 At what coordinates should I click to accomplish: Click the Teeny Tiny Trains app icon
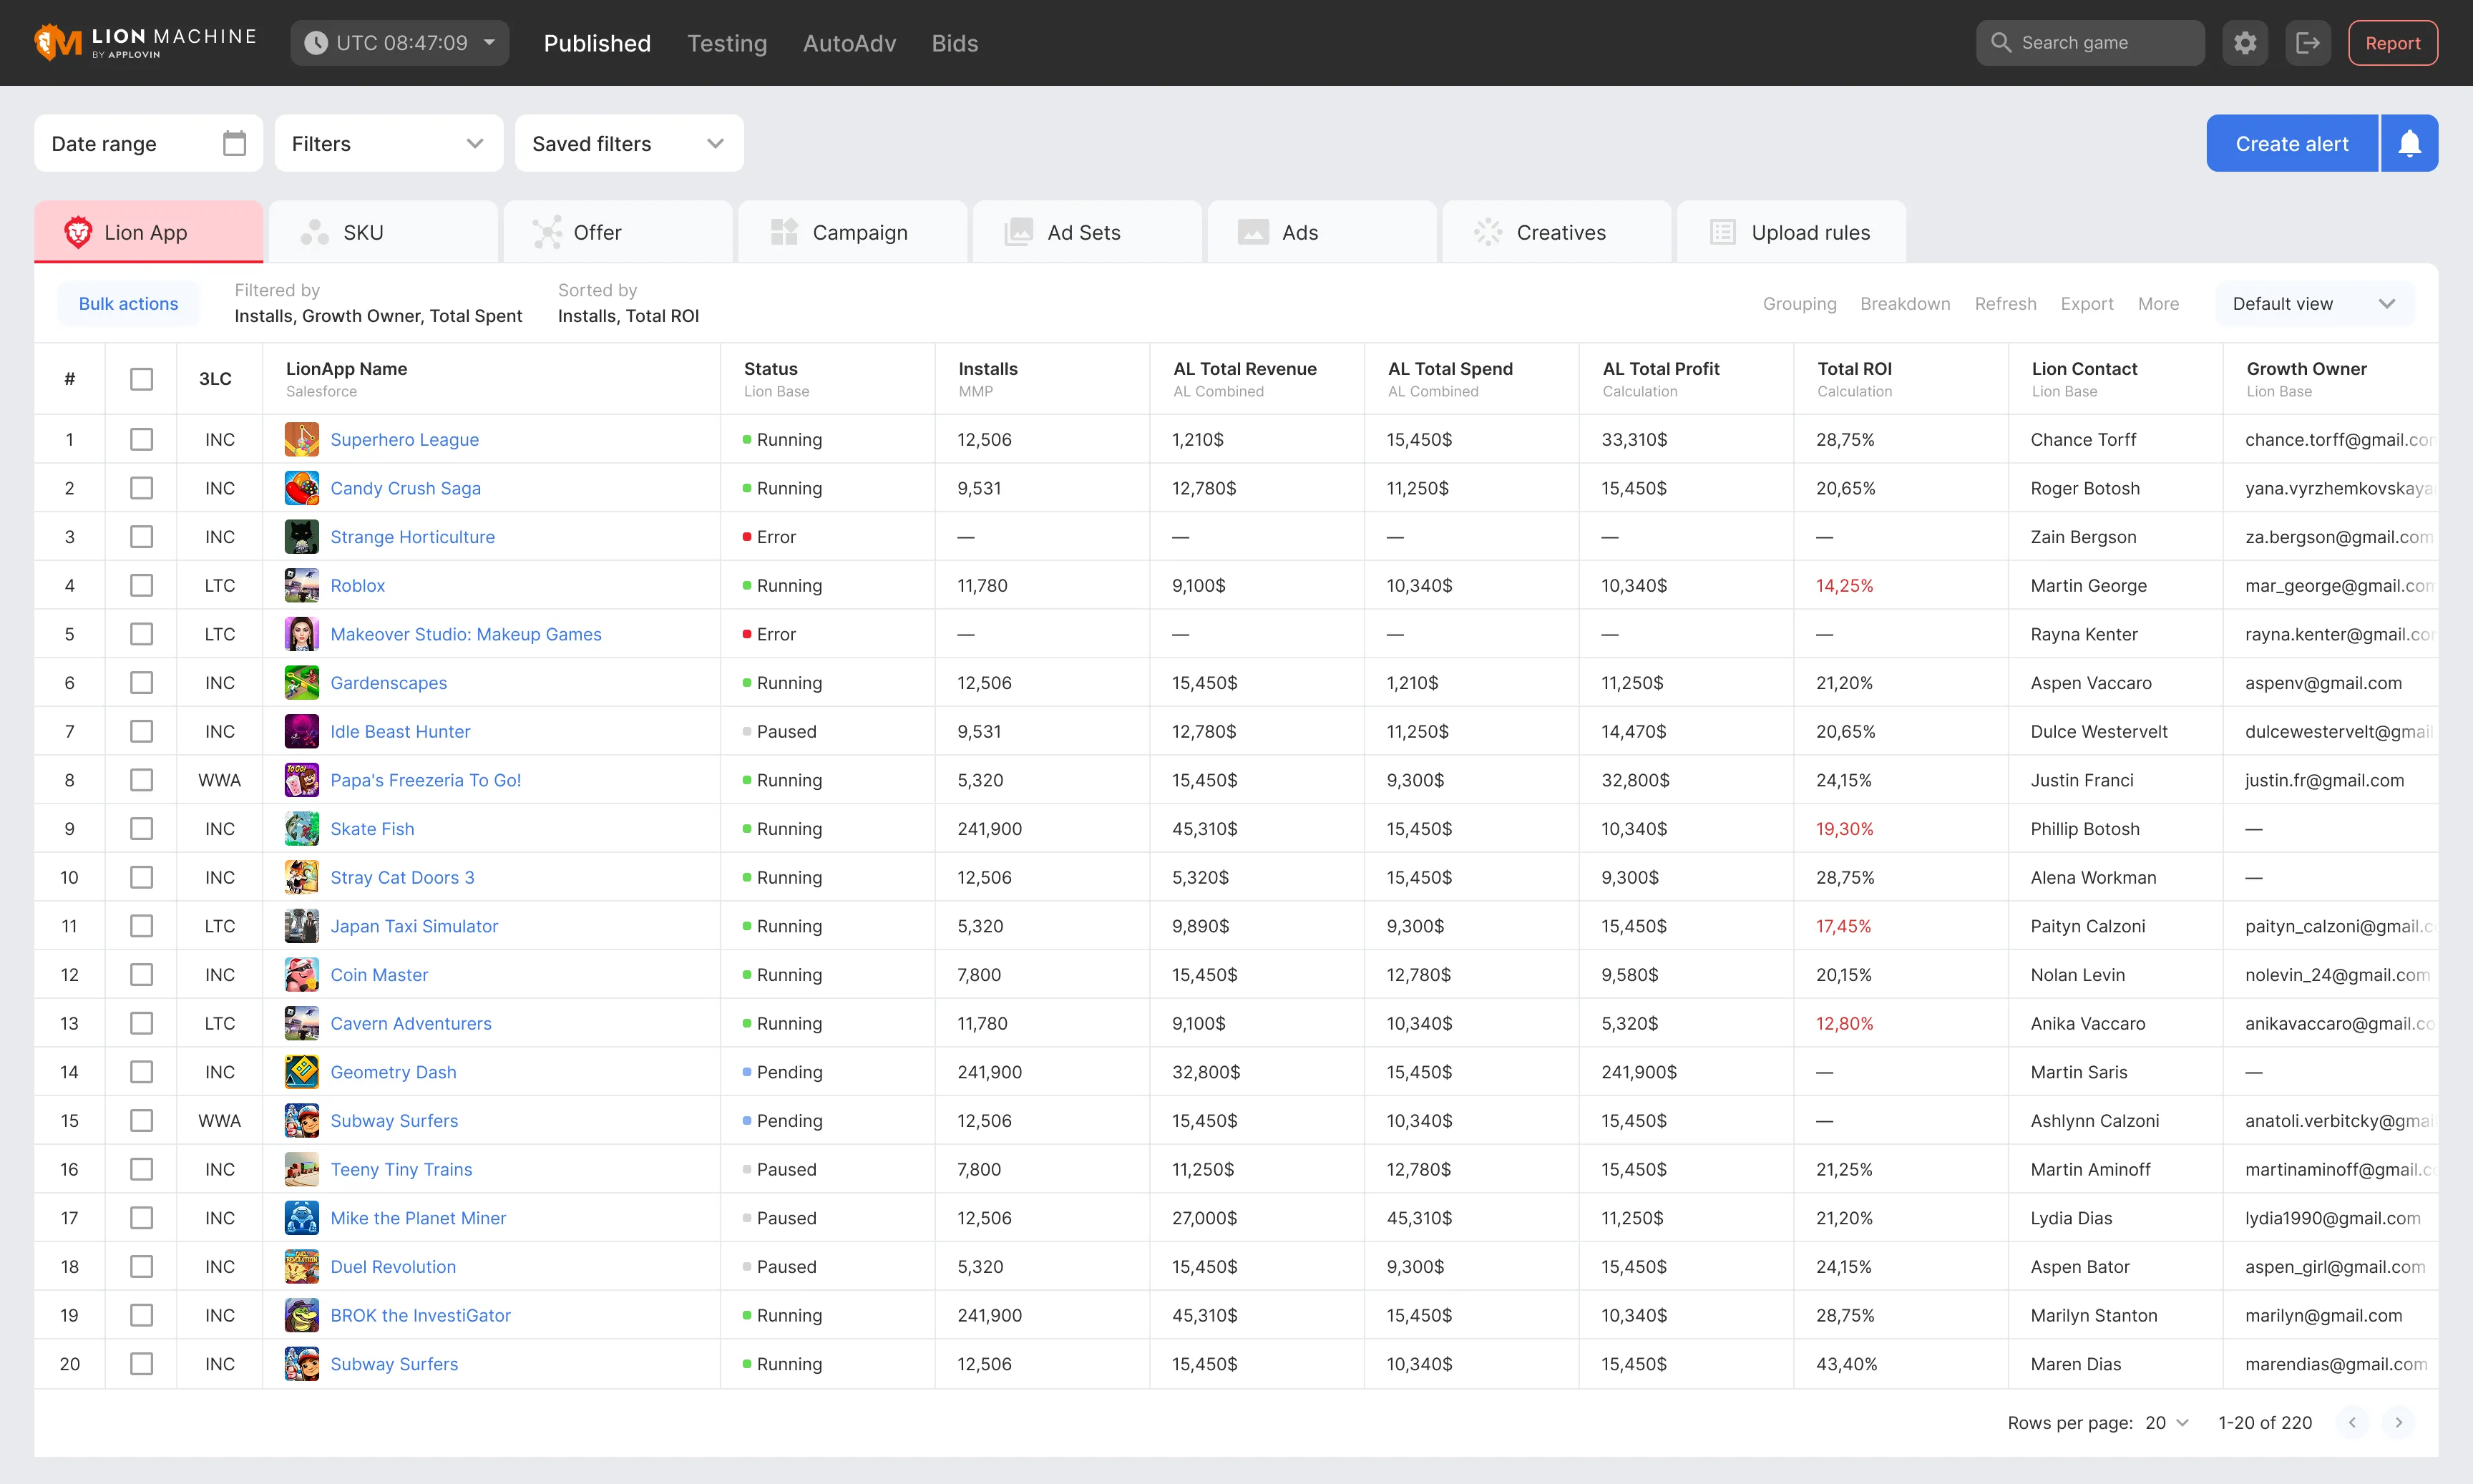301,1169
